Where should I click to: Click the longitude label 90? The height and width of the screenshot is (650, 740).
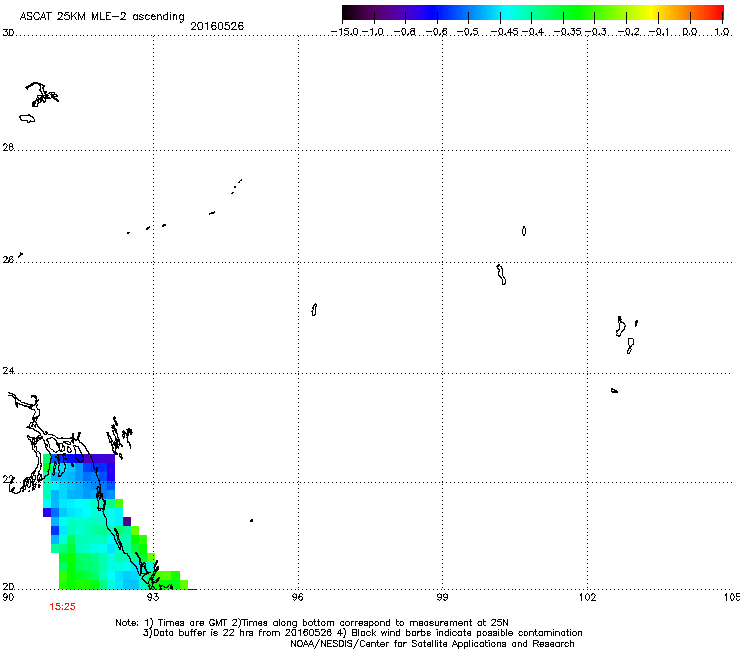coord(8,597)
